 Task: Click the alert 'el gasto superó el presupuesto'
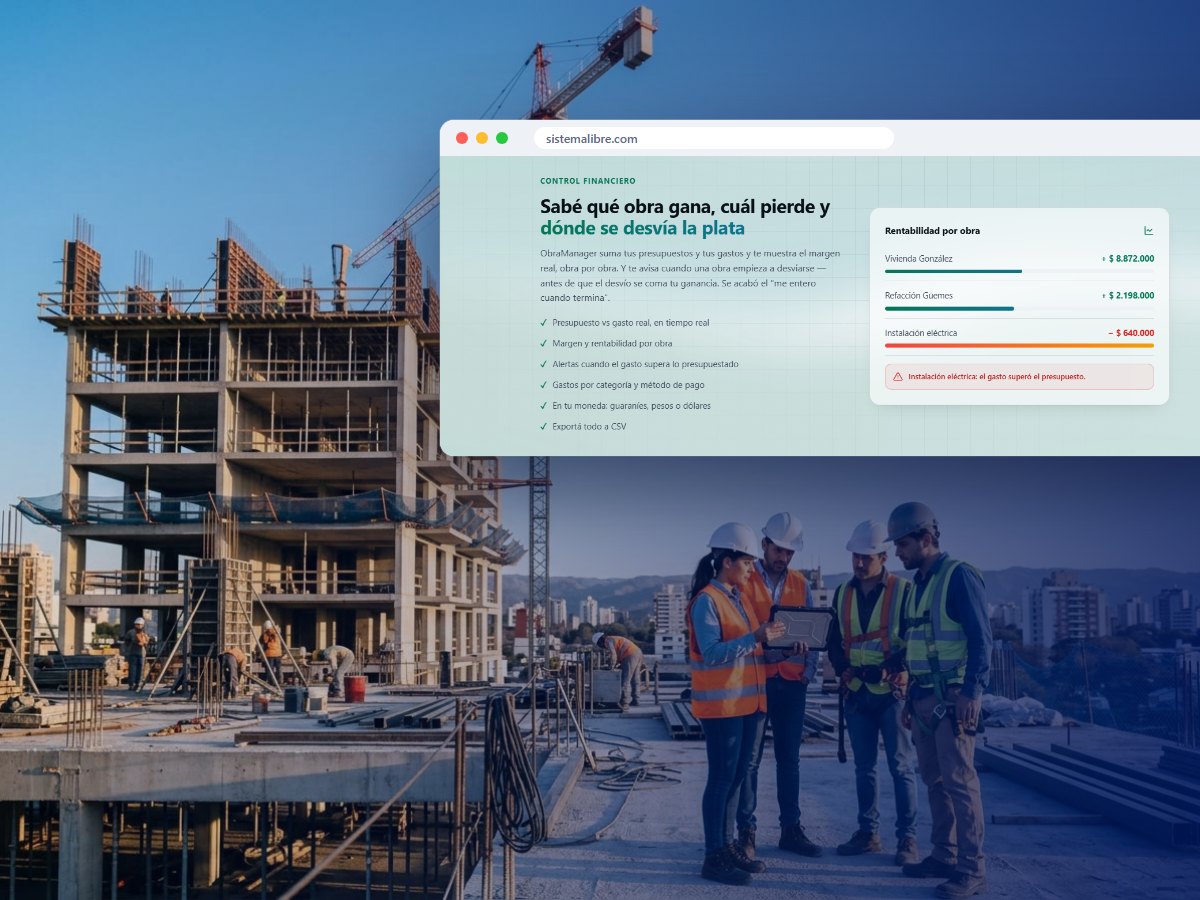1019,377
